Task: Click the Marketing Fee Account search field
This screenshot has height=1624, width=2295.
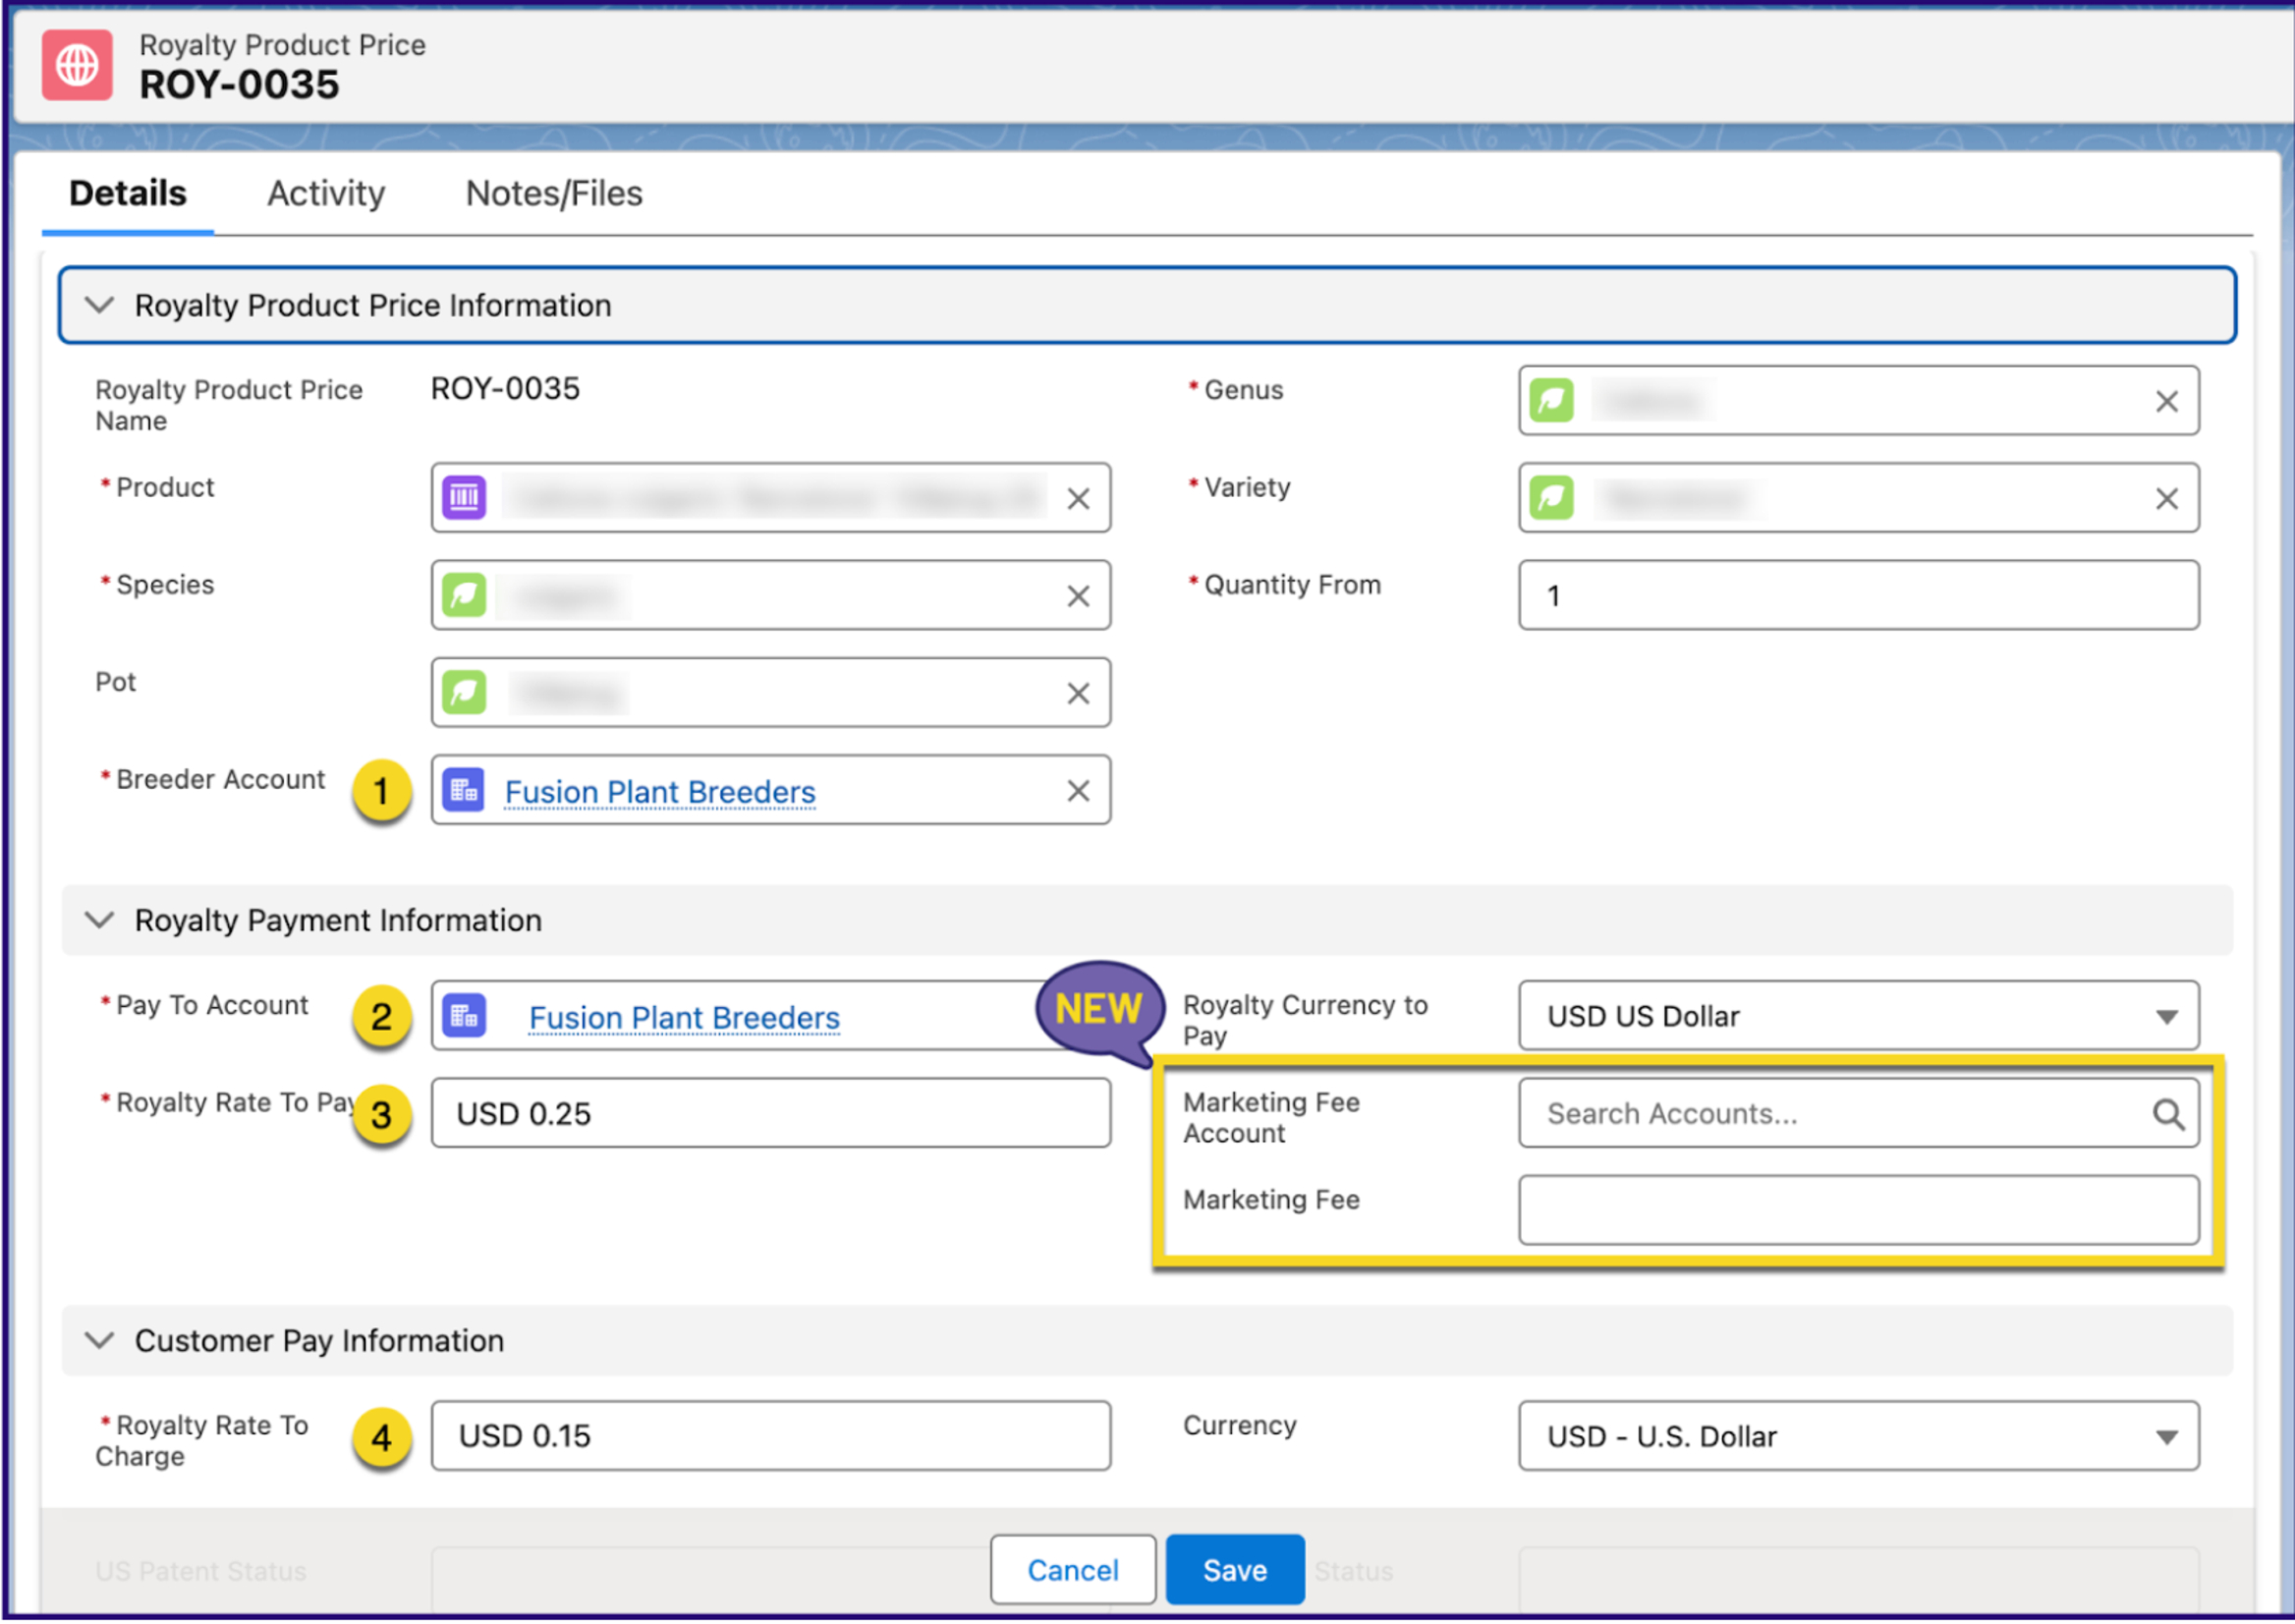Action: 1859,1114
